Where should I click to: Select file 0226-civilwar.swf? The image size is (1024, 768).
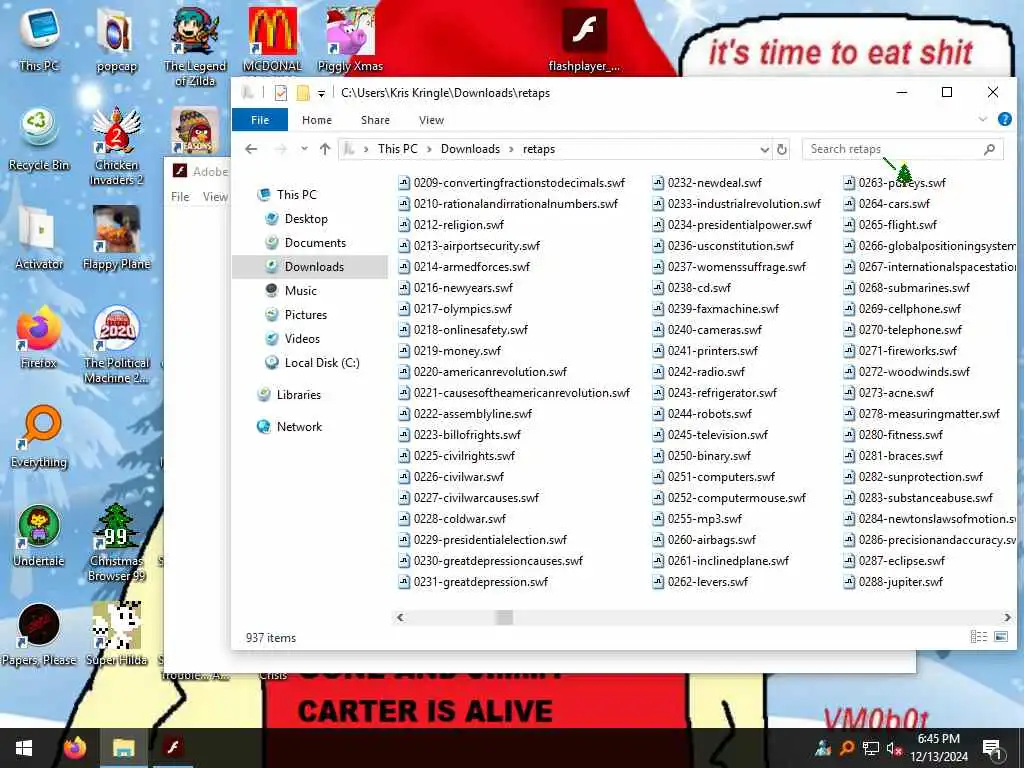coord(451,477)
